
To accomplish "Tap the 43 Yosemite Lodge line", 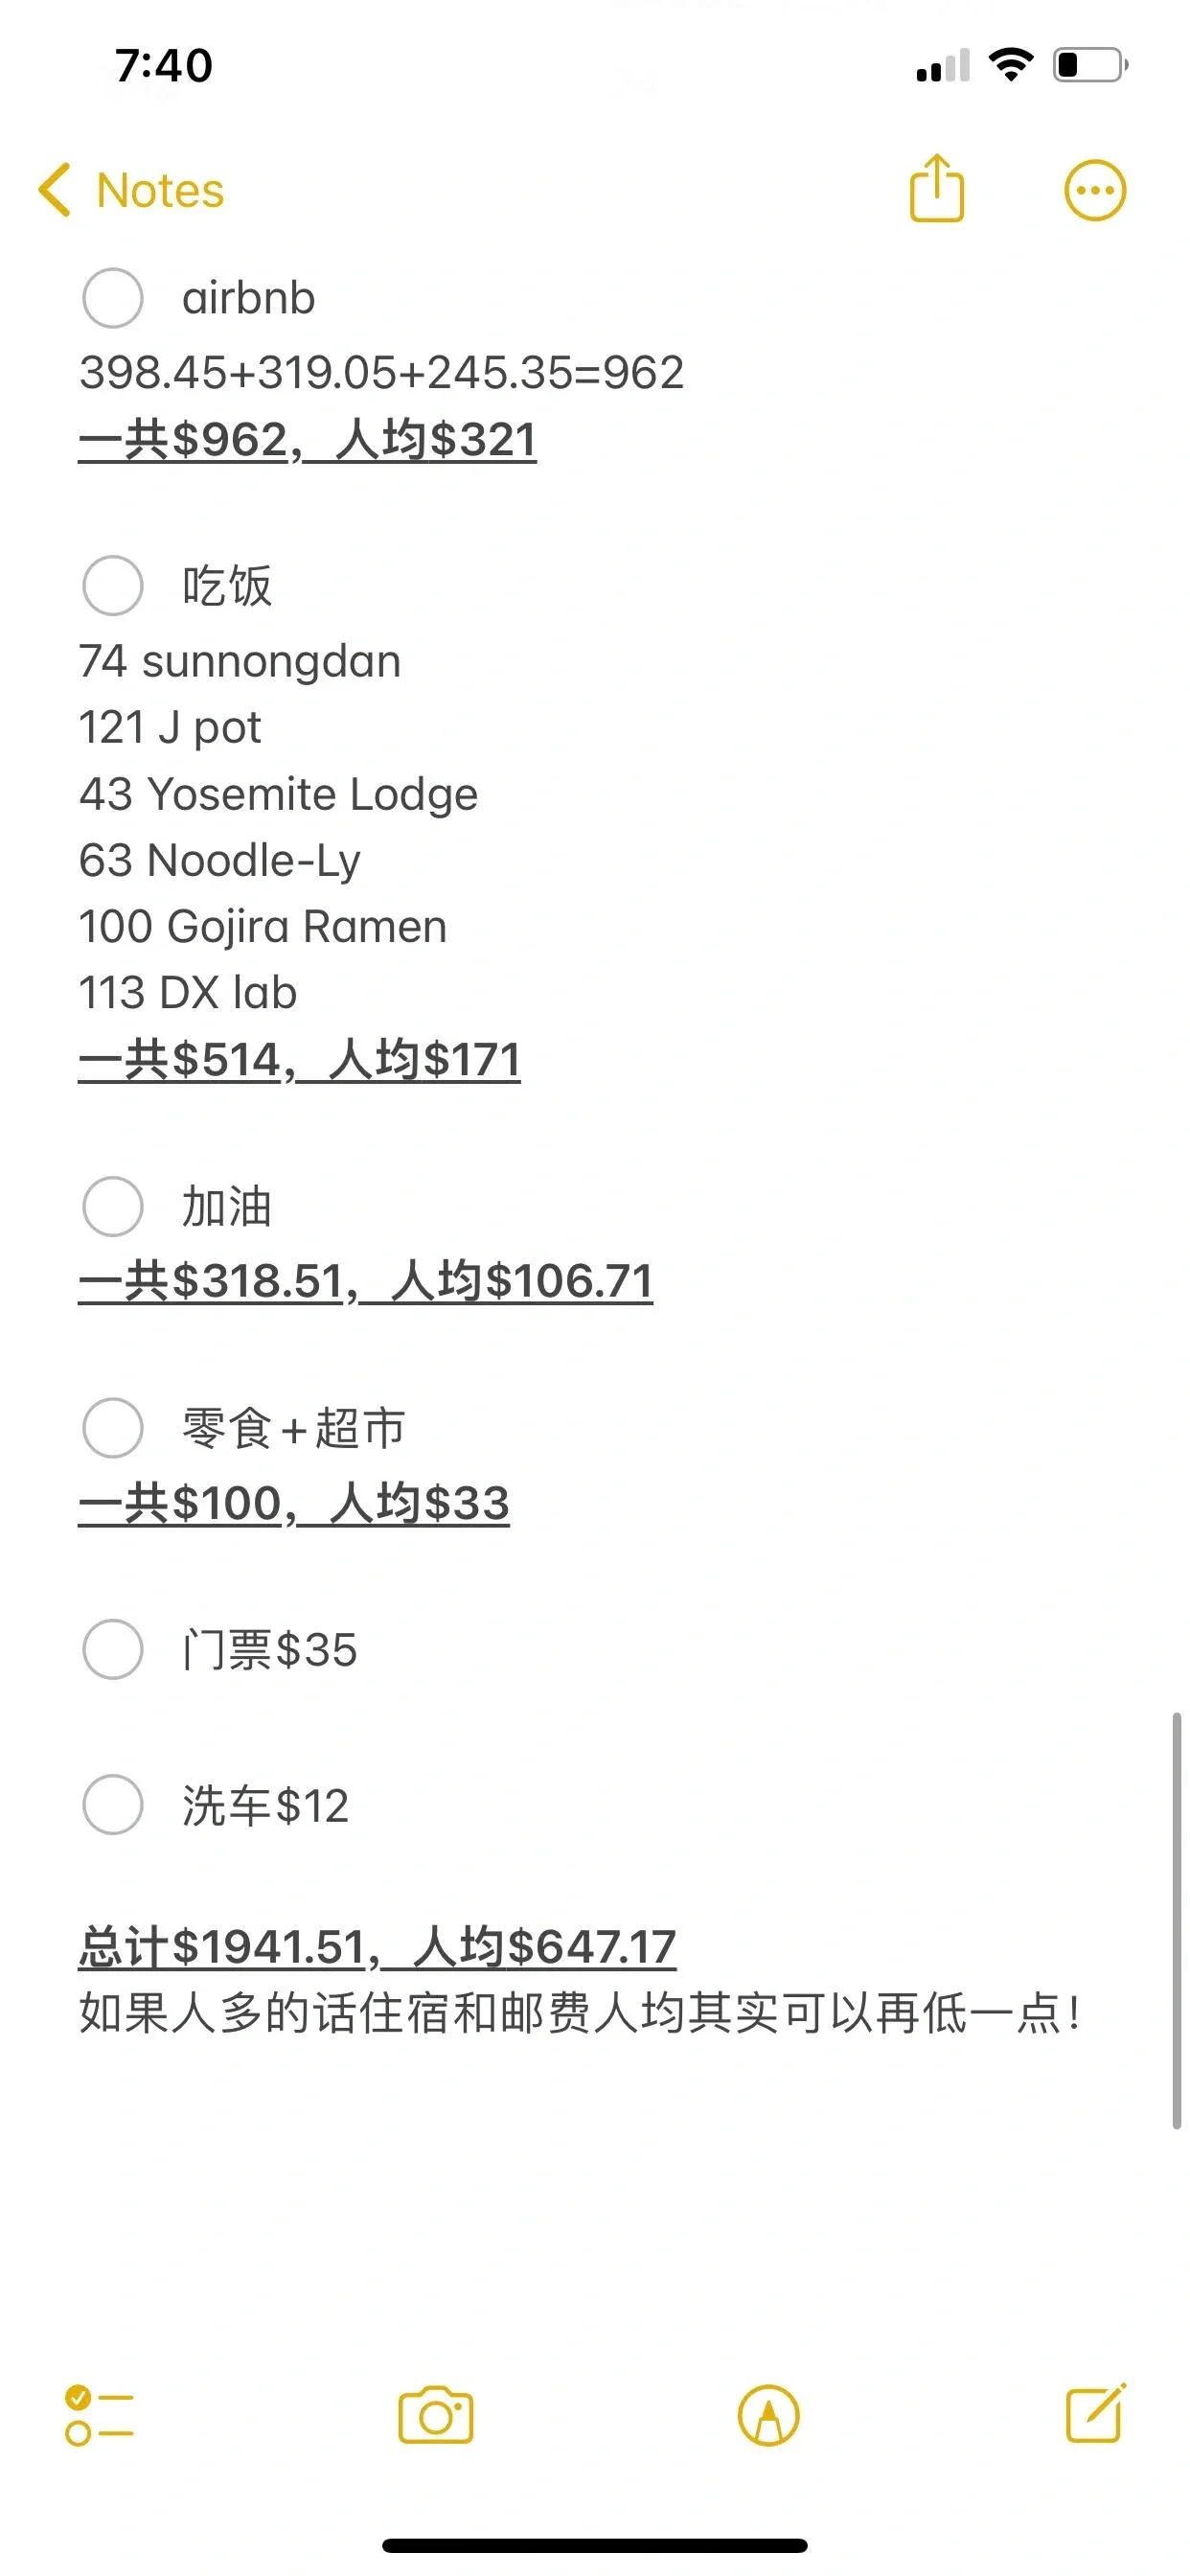I will tap(278, 794).
